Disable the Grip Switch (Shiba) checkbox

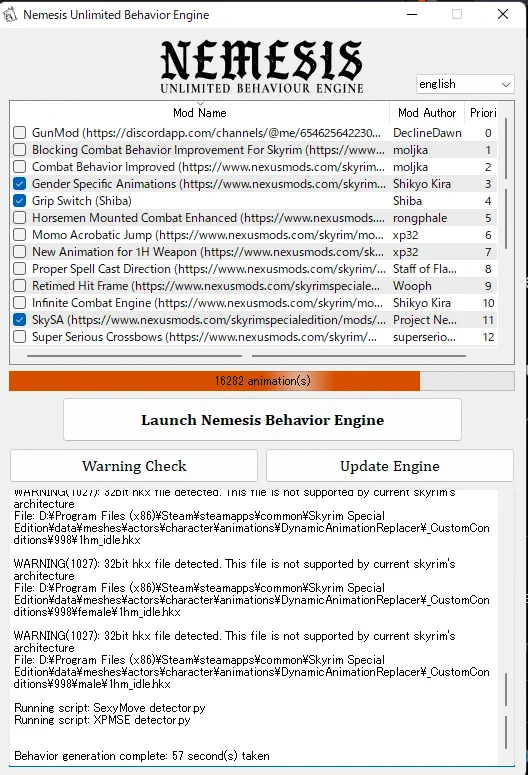19,201
